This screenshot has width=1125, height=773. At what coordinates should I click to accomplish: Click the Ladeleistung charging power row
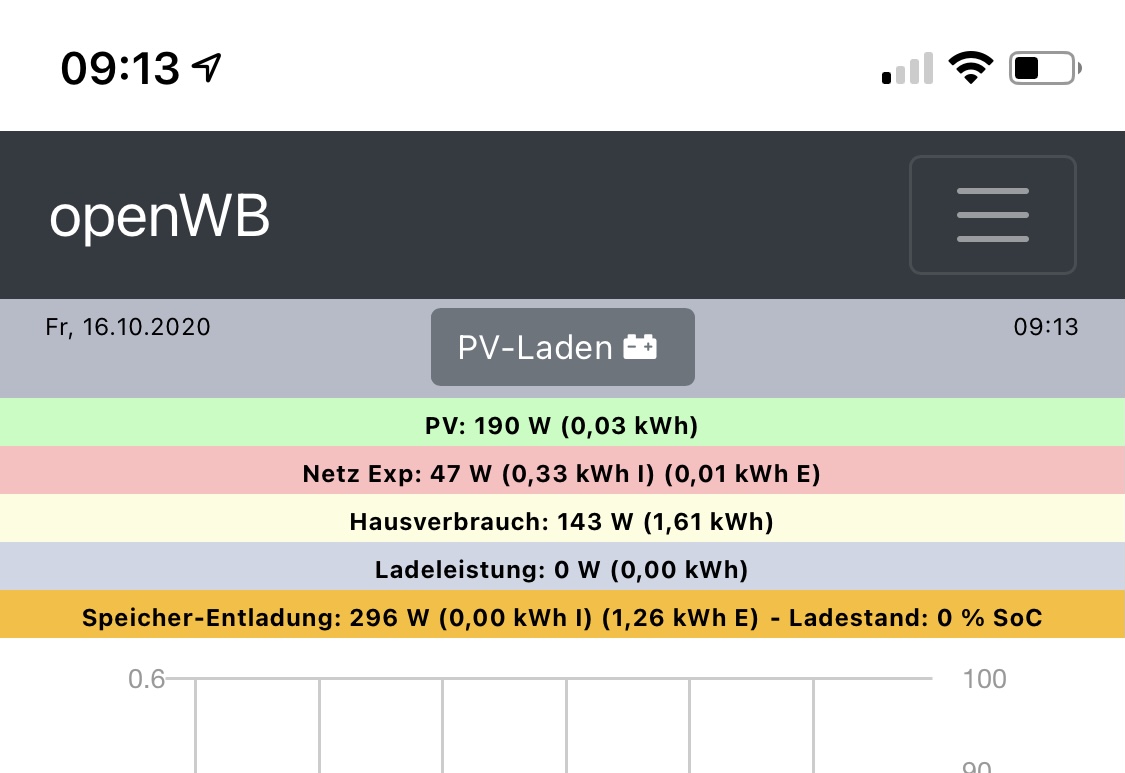click(x=562, y=567)
